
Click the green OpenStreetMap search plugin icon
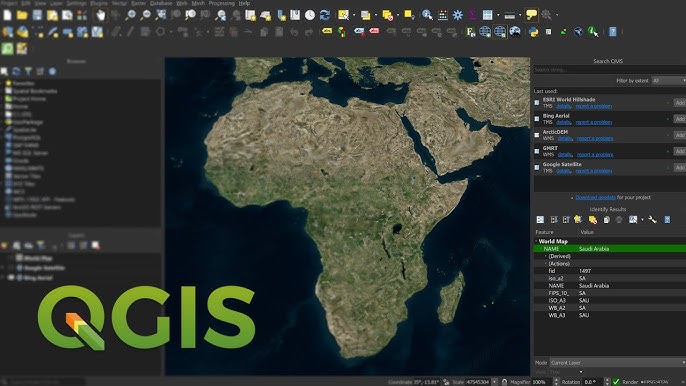pyautogui.click(x=7, y=49)
